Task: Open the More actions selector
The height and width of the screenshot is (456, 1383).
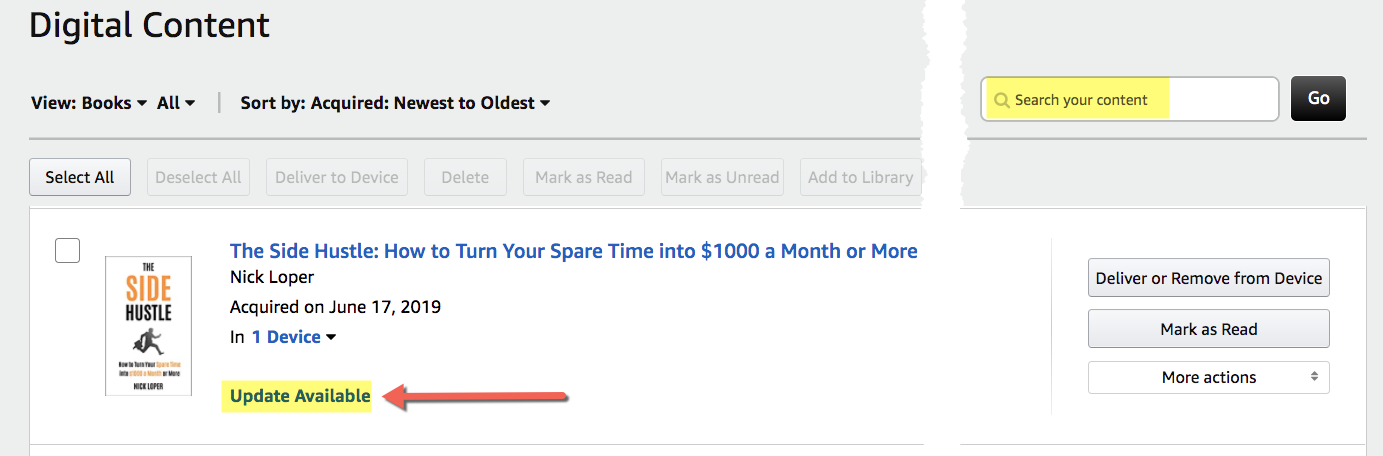Action: [x=1208, y=377]
